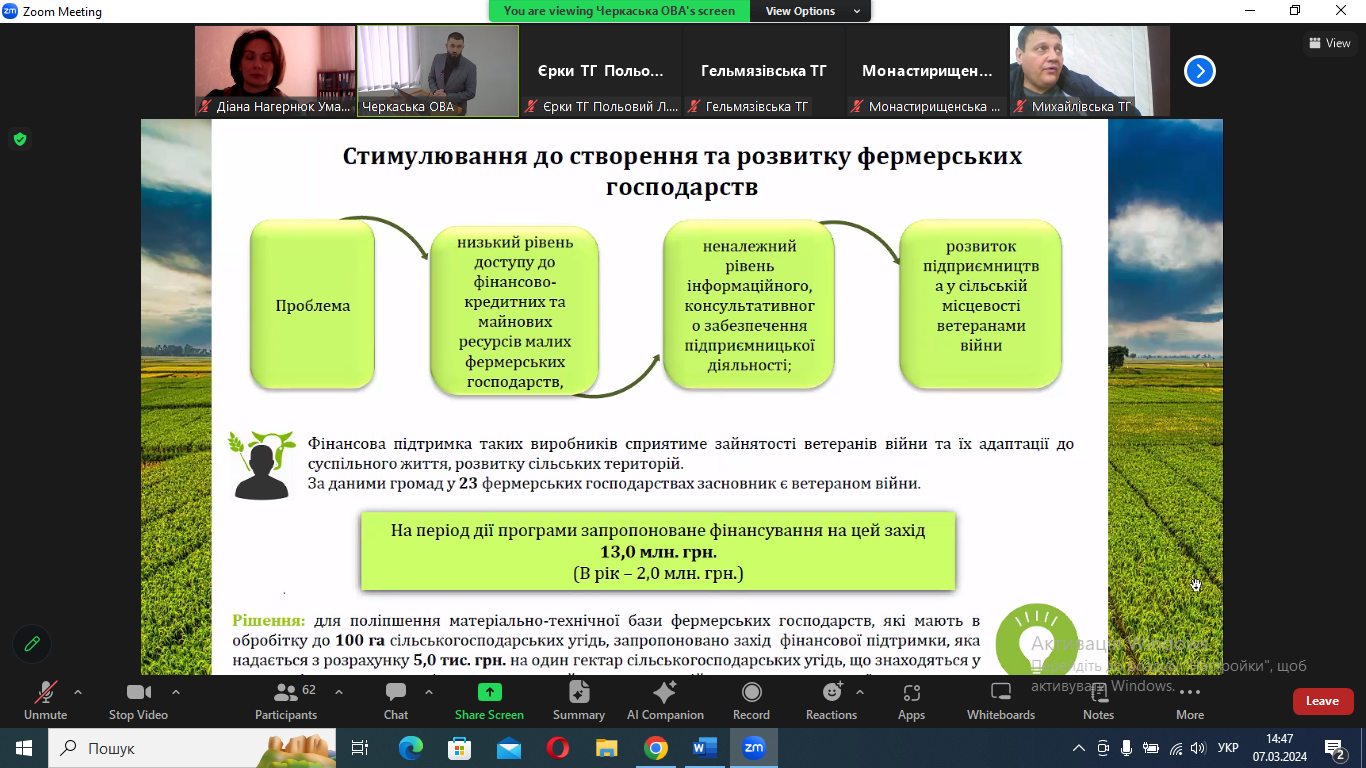Image resolution: width=1366 pixels, height=768 pixels.
Task: Open microphone tray icon
Action: (x=1127, y=748)
